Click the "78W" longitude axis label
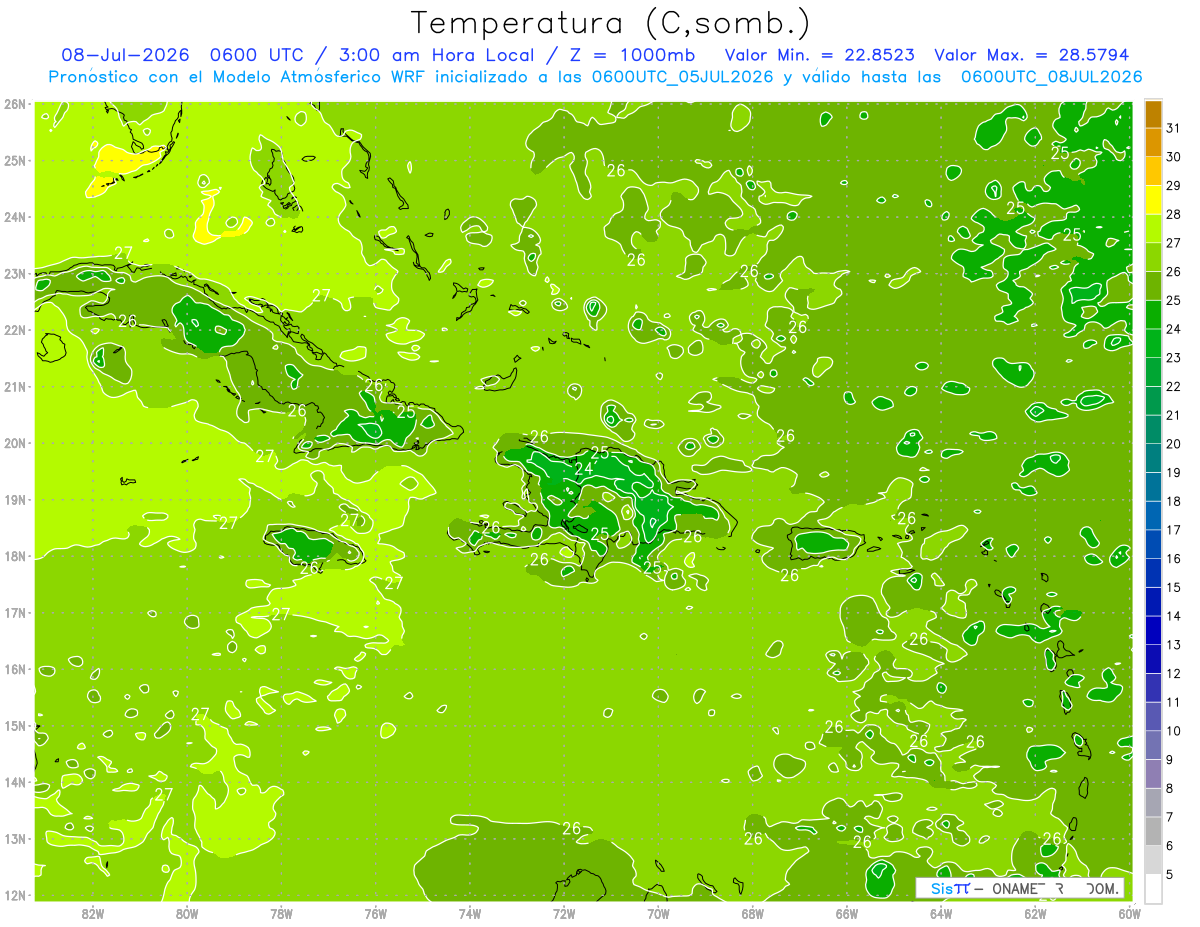Screen dimensions: 1200x927 pos(281,913)
